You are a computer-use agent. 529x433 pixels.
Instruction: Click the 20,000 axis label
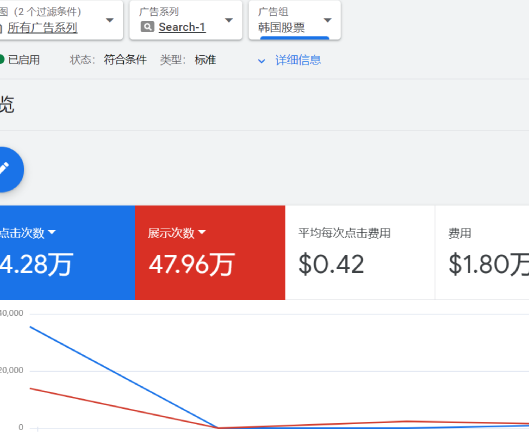click(x=11, y=371)
